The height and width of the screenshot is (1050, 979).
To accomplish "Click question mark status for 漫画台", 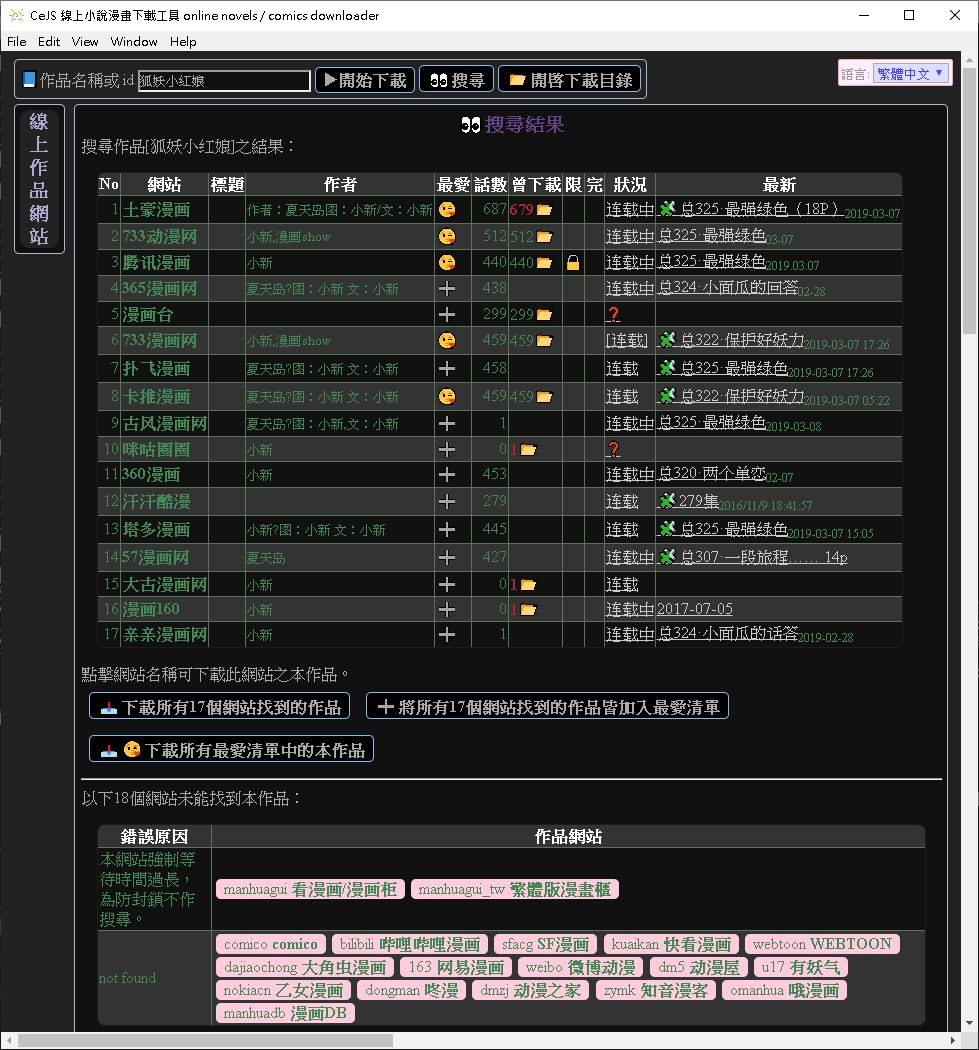I will [x=613, y=315].
